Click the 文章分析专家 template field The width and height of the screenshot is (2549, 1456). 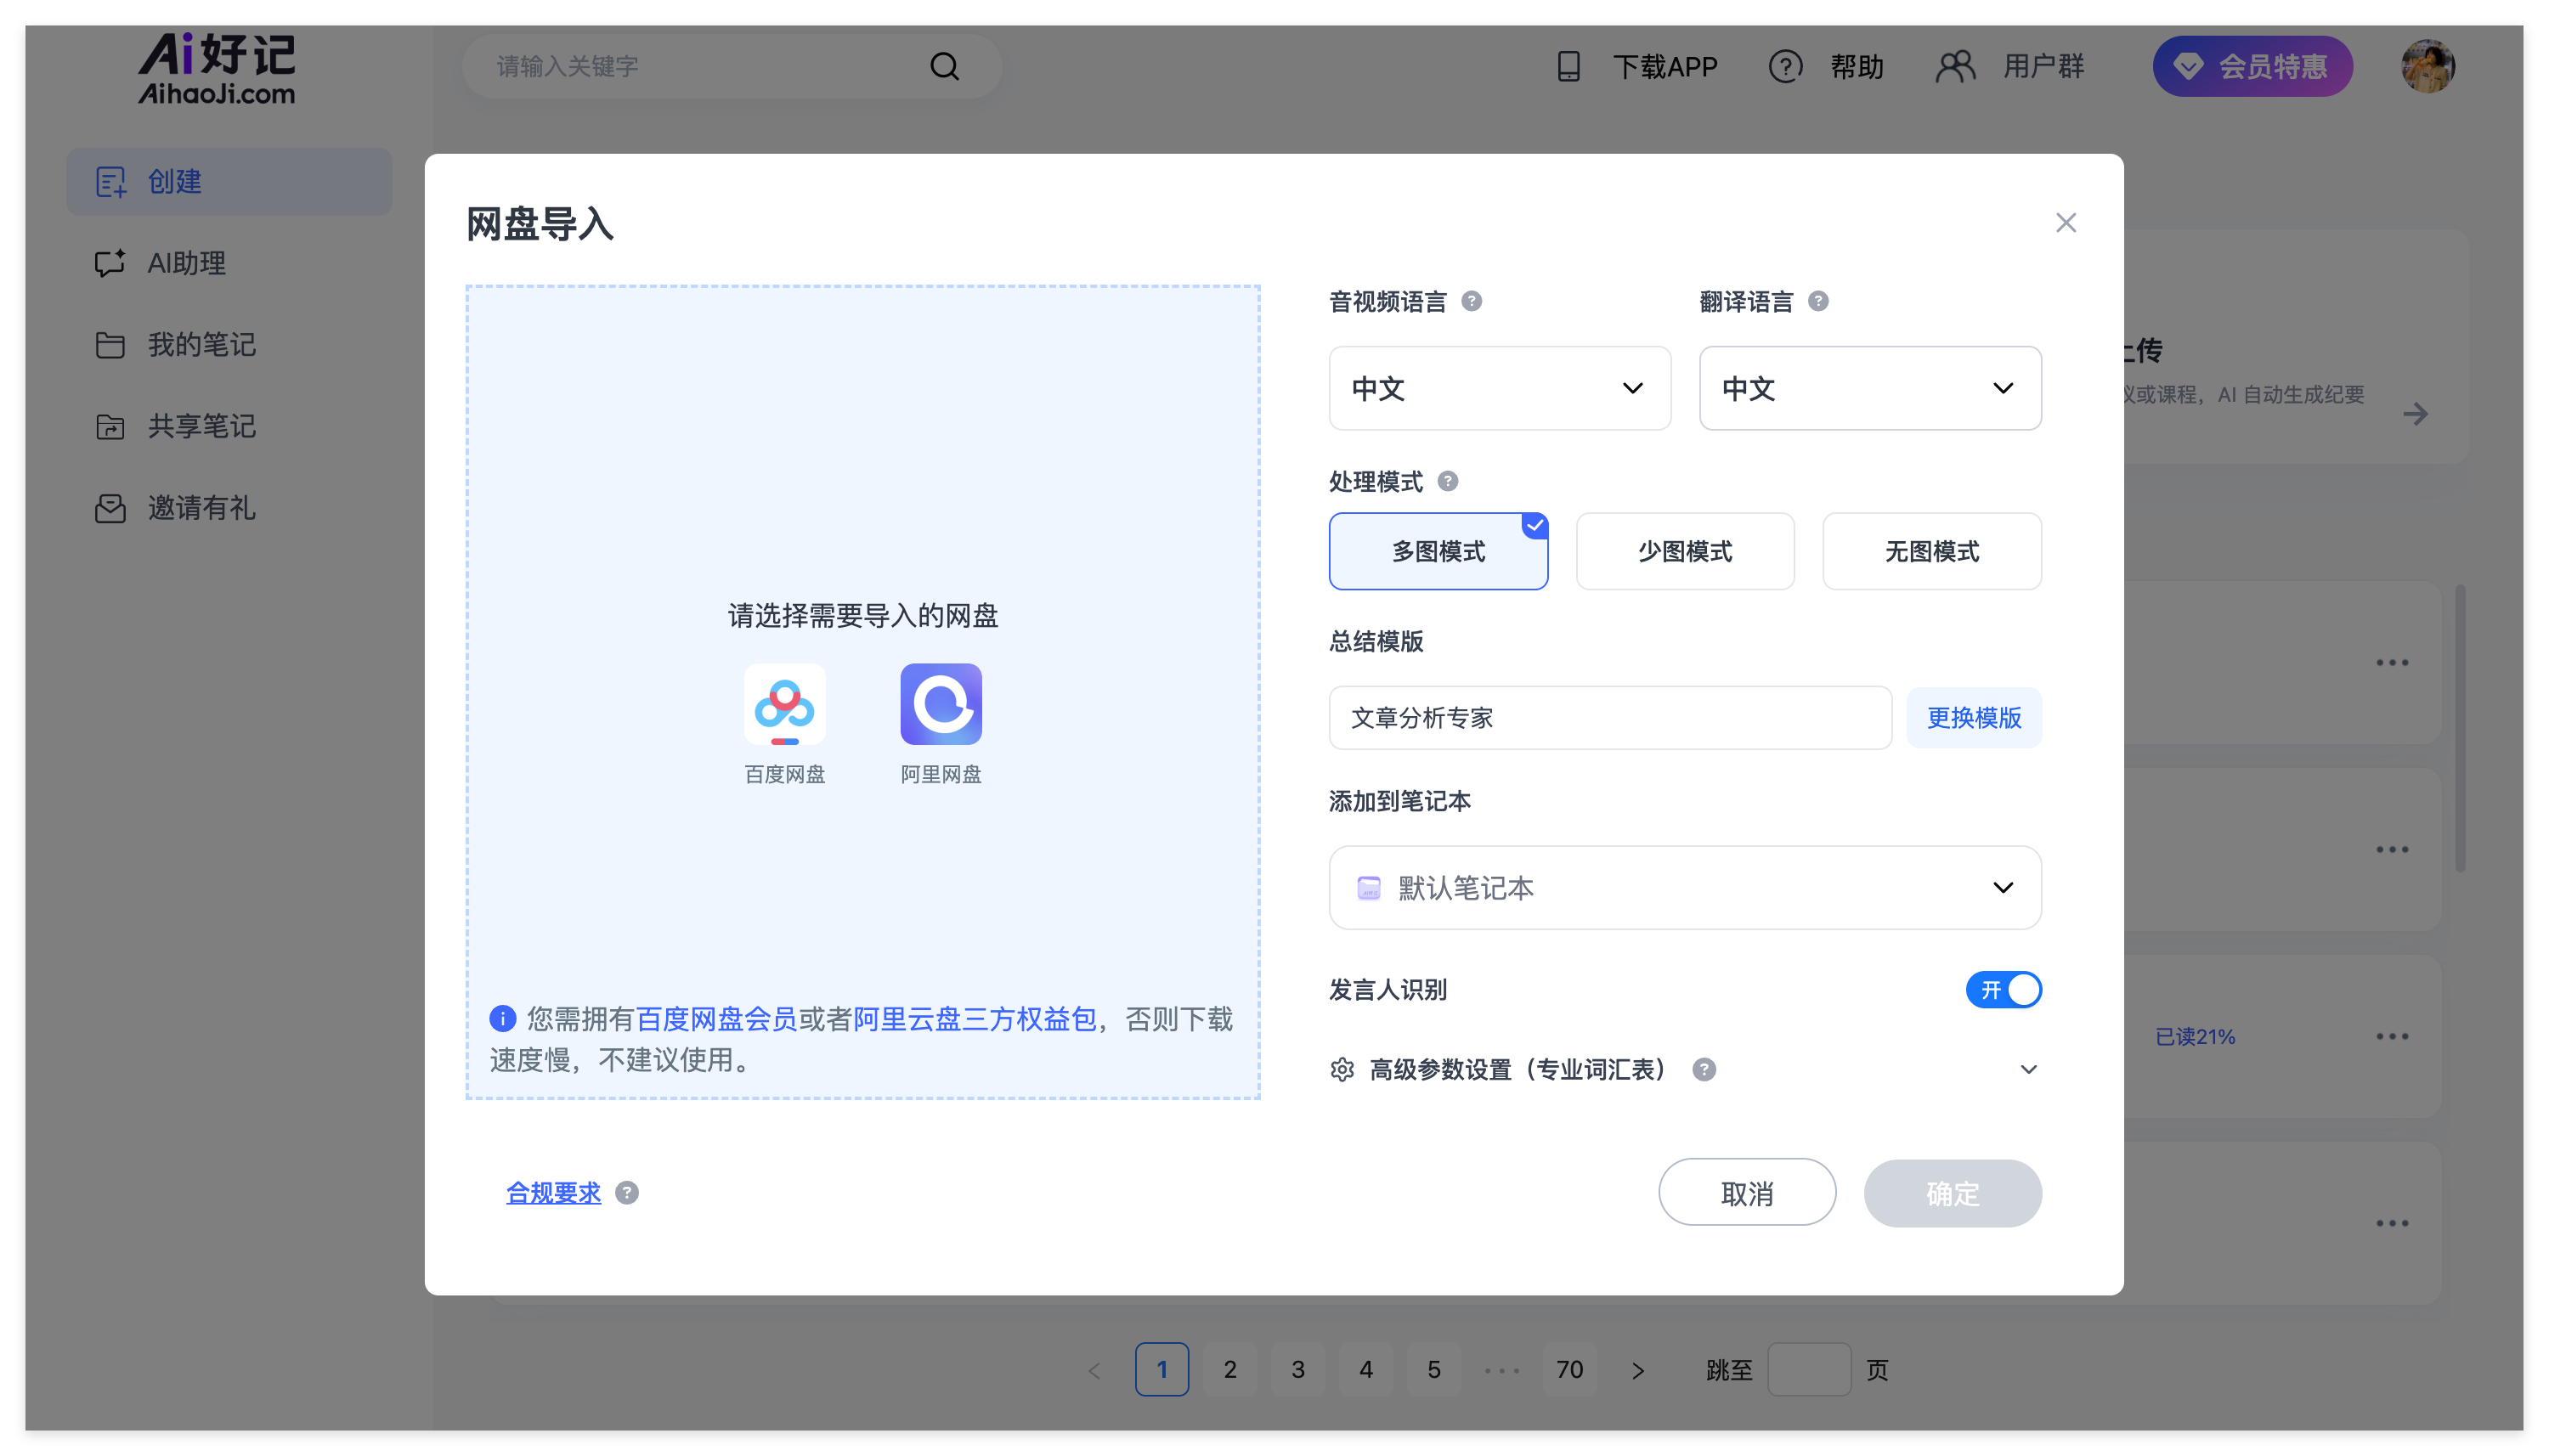coord(1609,717)
